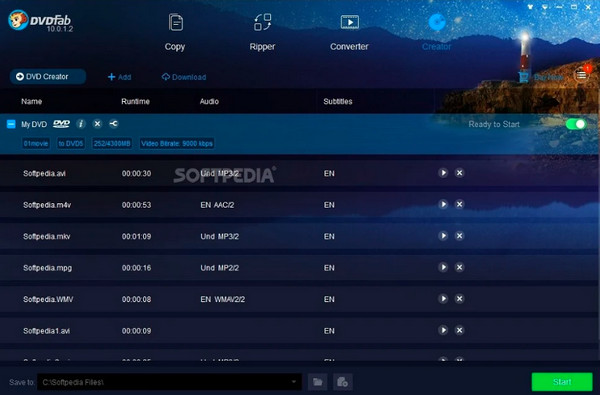Select the Softpedia.WMV file name
Image resolution: width=600 pixels, height=395 pixels.
point(48,299)
